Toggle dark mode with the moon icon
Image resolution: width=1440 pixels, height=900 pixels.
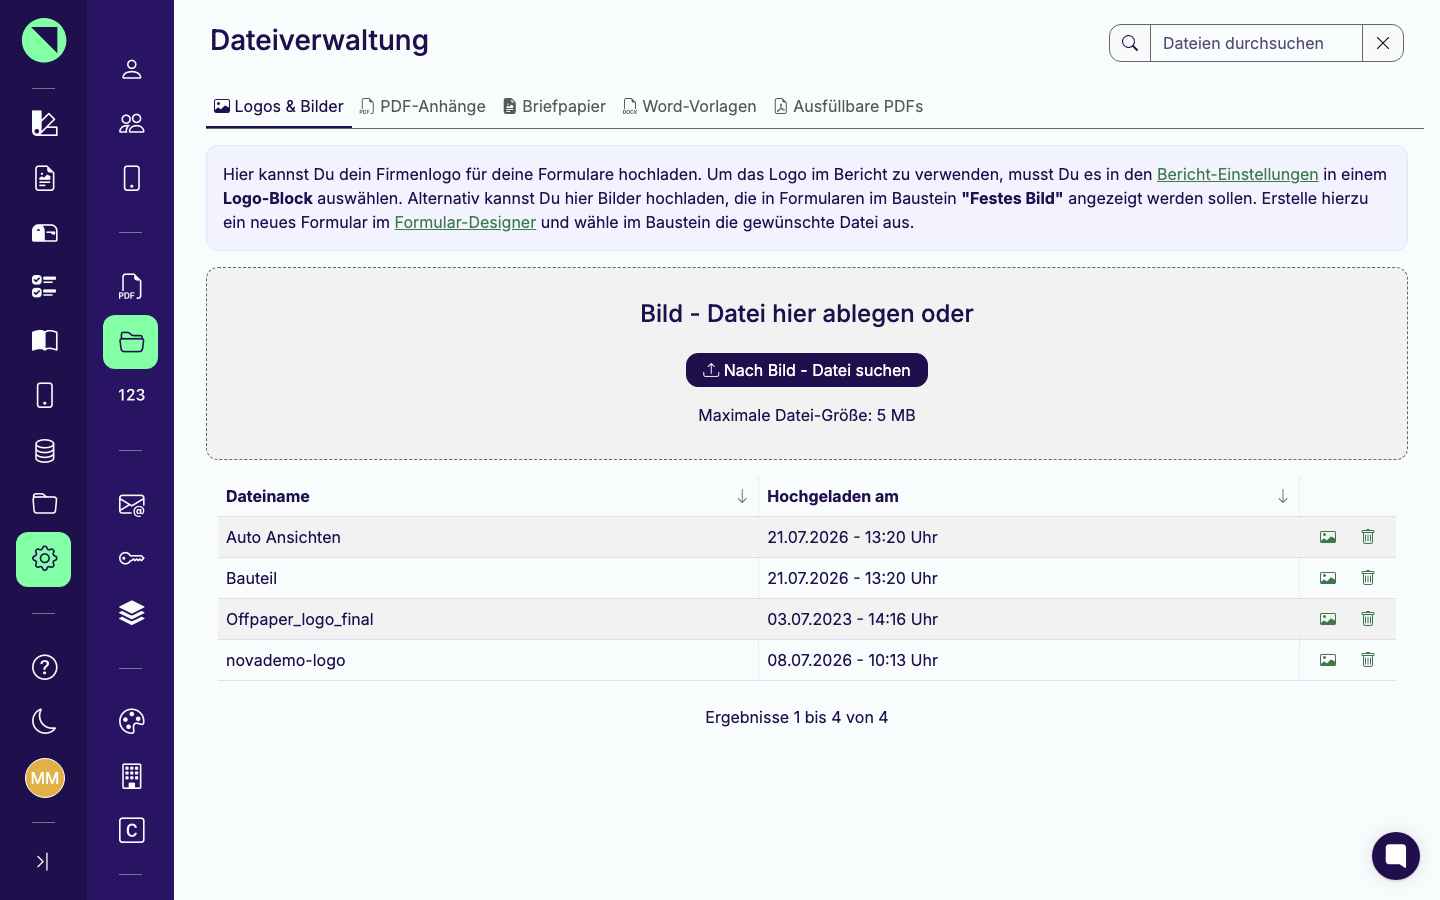(44, 721)
